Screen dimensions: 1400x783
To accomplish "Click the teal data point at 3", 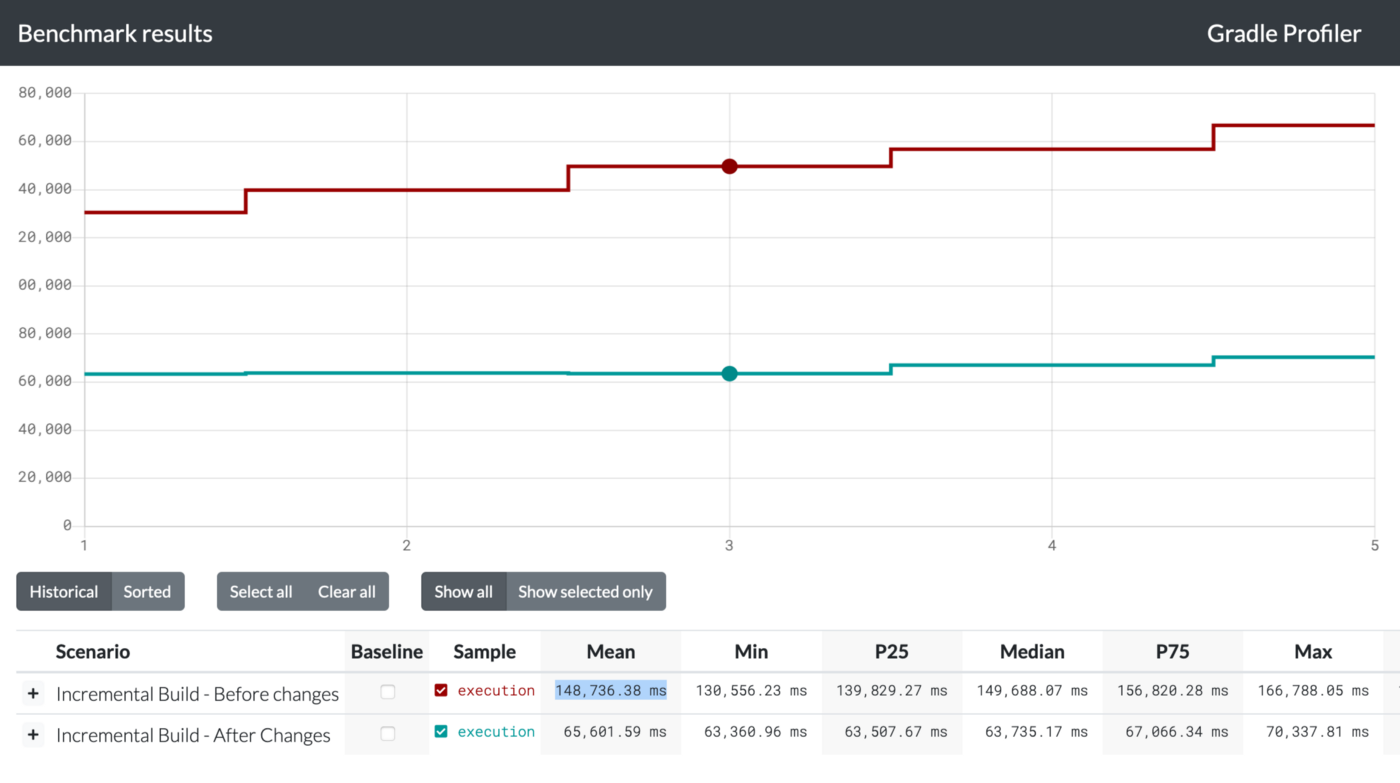I will point(729,374).
